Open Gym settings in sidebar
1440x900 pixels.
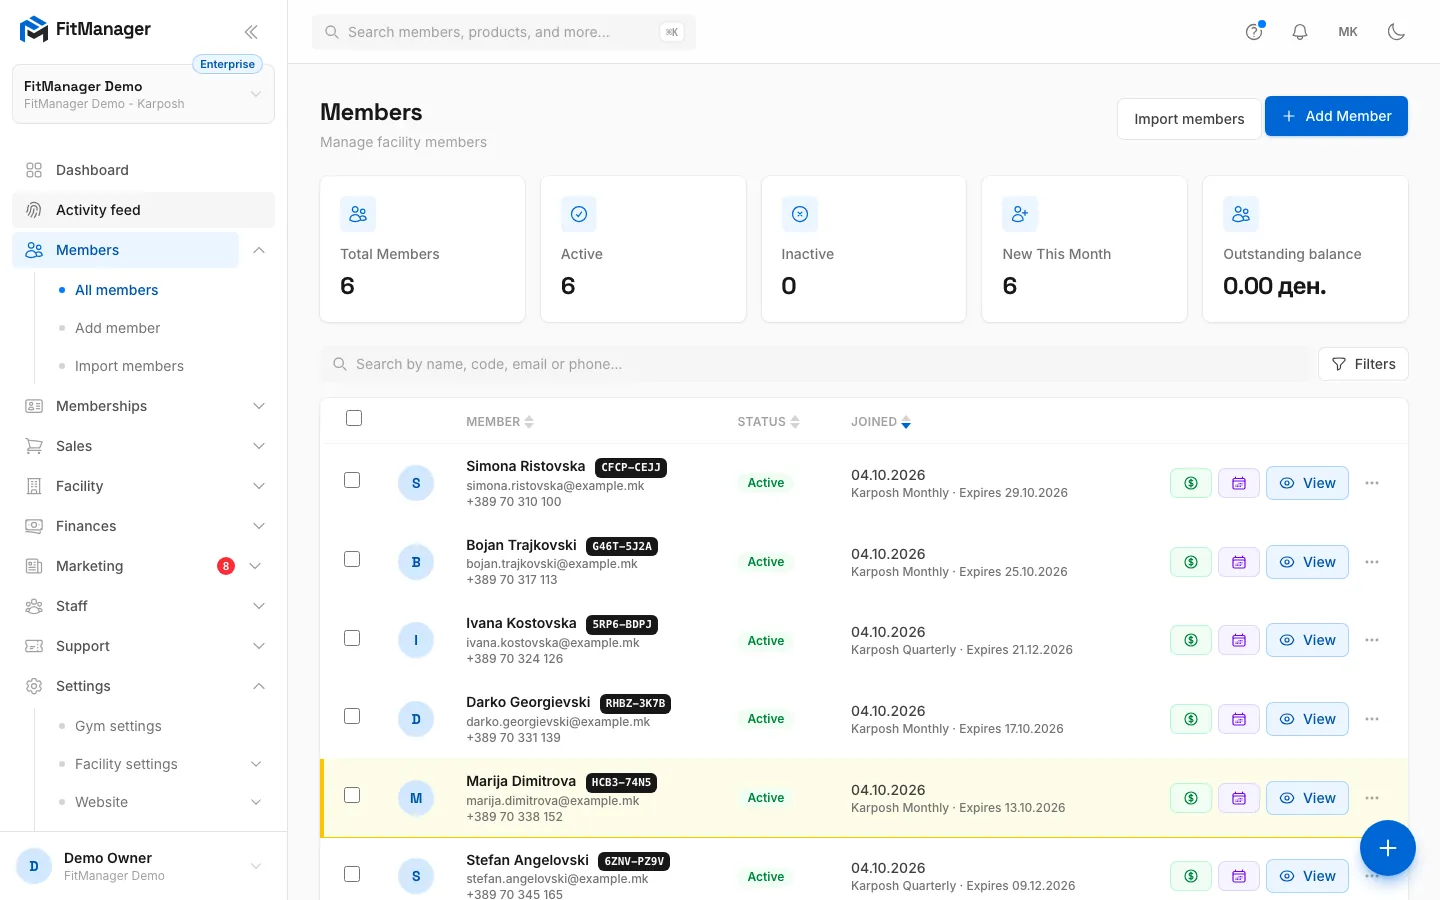[x=118, y=726]
